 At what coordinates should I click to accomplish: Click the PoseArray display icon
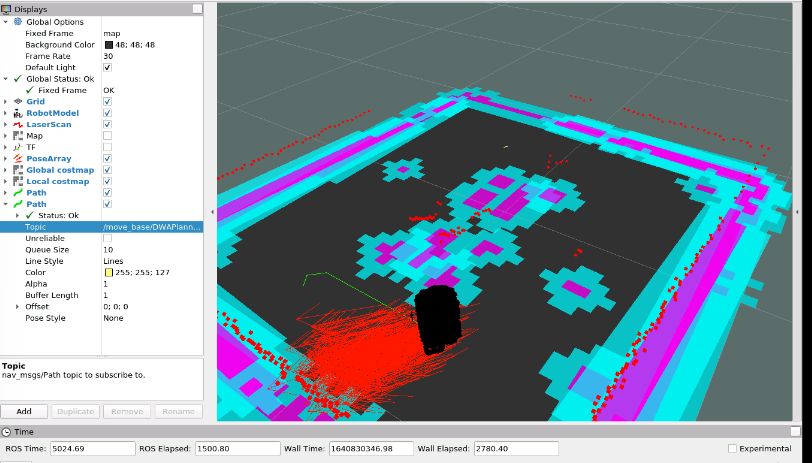pyautogui.click(x=18, y=158)
